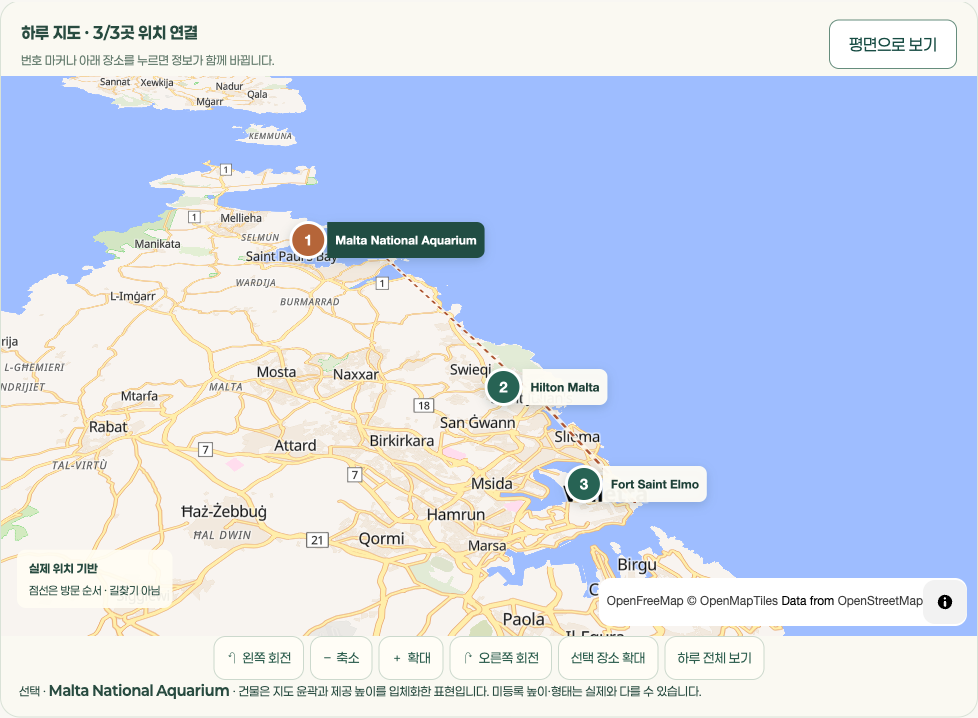Click the Manikata village label on map
This screenshot has height=718, width=978.
157,244
